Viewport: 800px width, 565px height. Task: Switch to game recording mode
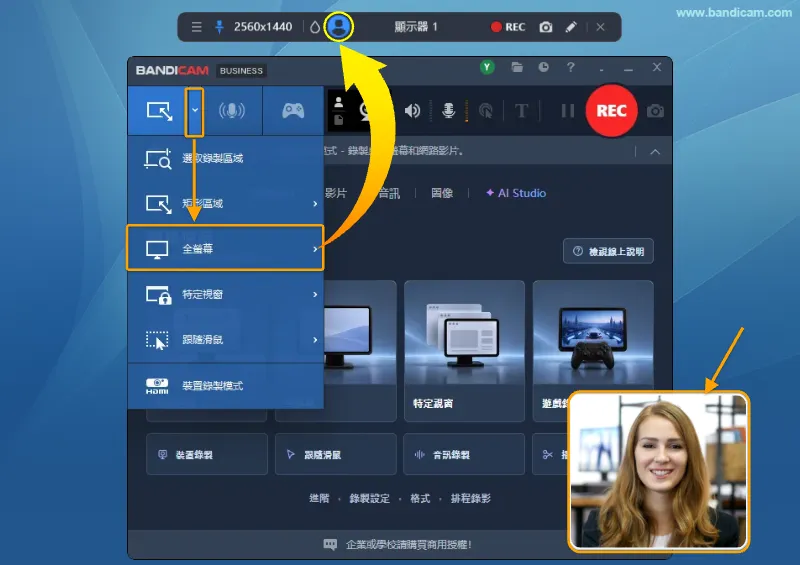[x=293, y=111]
